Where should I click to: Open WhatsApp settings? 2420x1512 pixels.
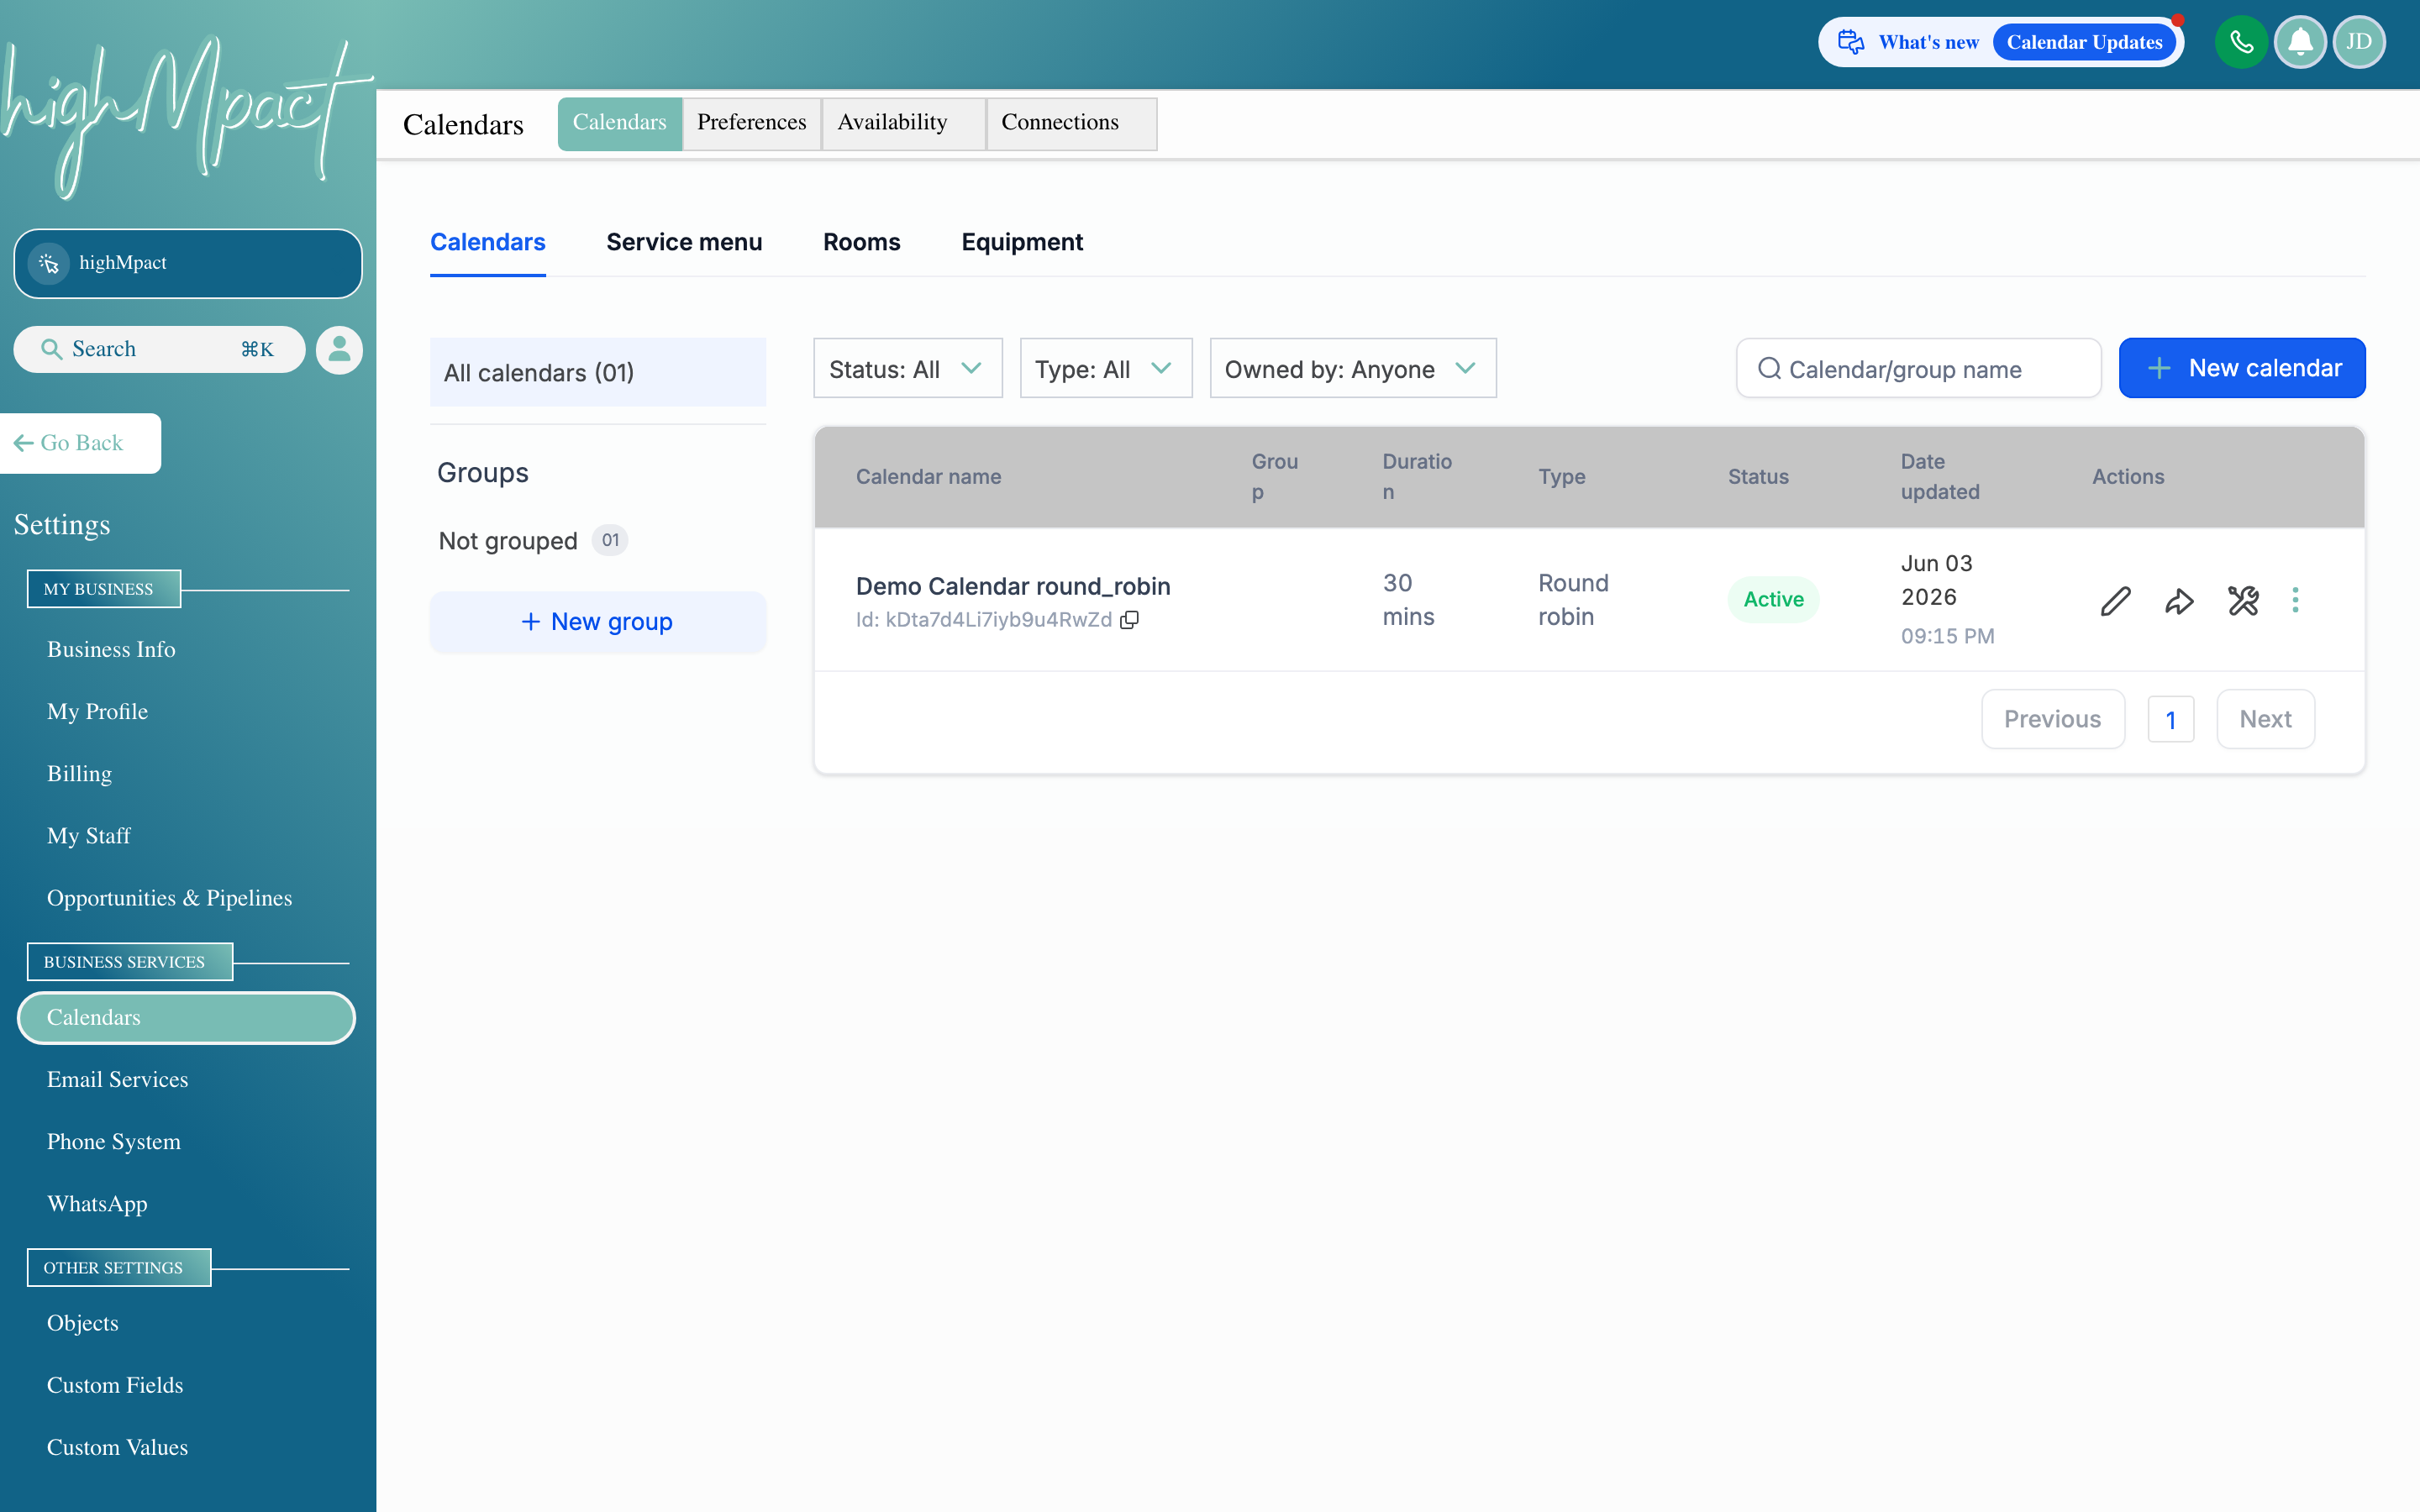click(97, 1203)
